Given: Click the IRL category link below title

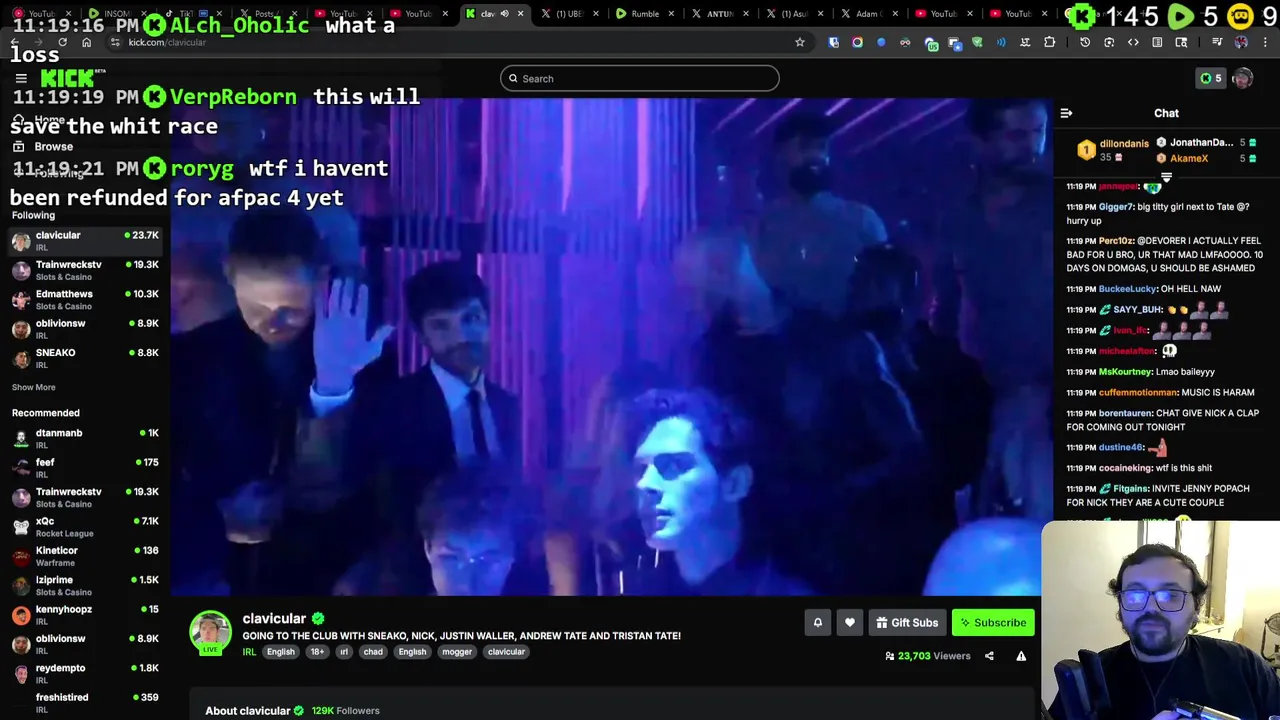Looking at the screenshot, I should (x=249, y=652).
